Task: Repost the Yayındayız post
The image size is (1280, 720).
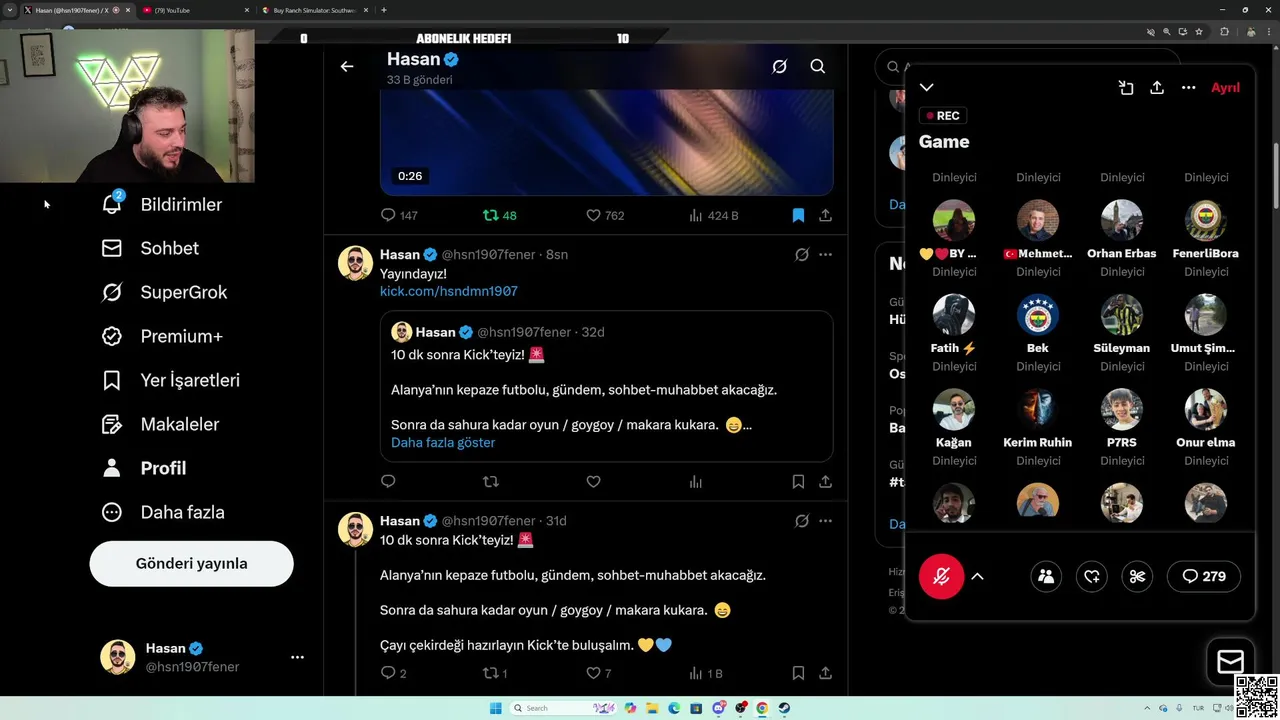Action: click(490, 481)
